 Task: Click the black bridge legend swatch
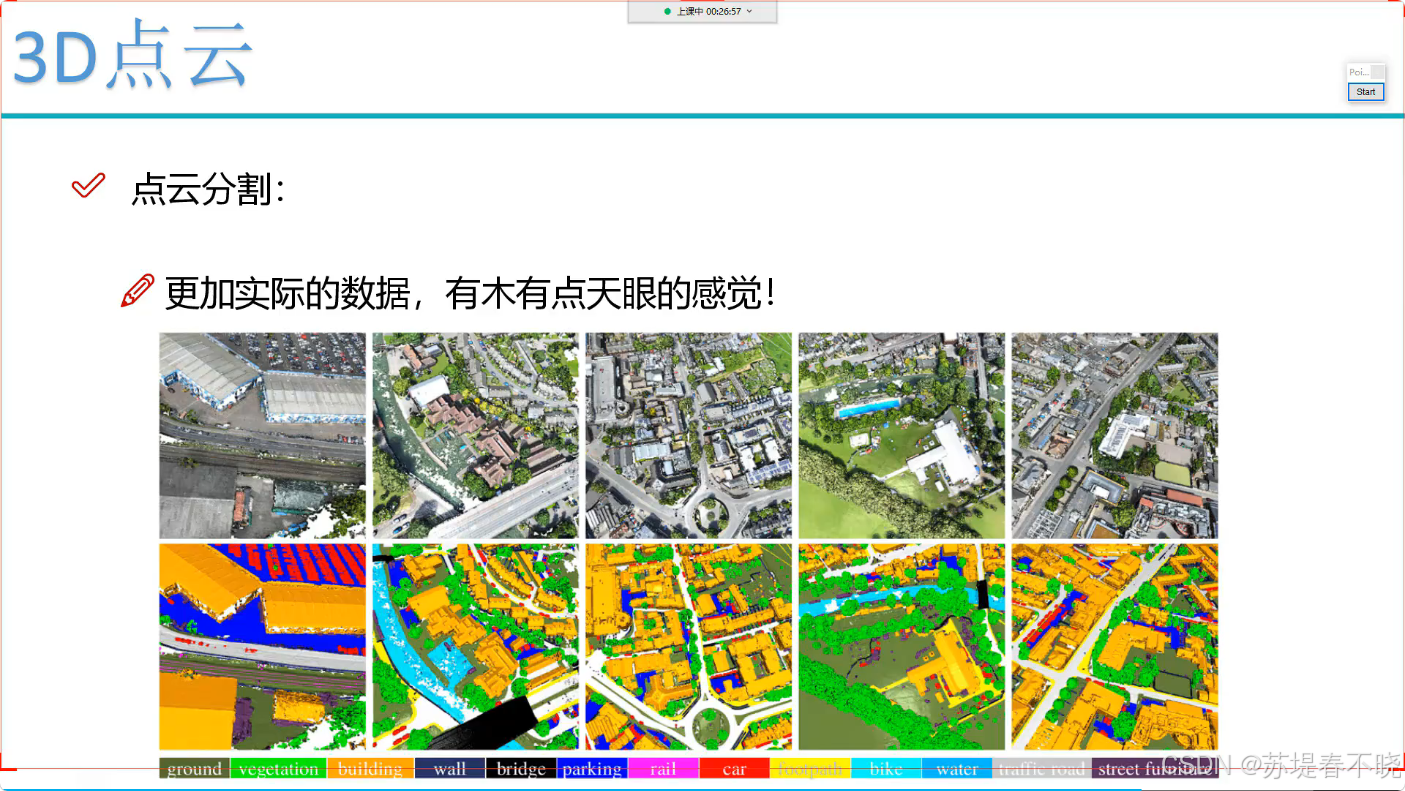pyautogui.click(x=521, y=769)
